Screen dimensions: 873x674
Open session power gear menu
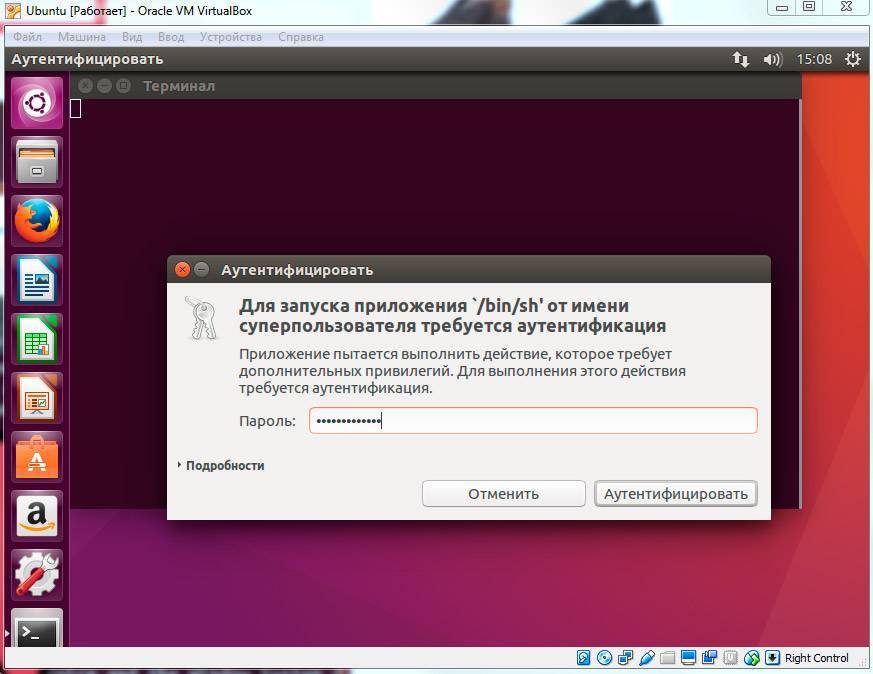(x=852, y=59)
